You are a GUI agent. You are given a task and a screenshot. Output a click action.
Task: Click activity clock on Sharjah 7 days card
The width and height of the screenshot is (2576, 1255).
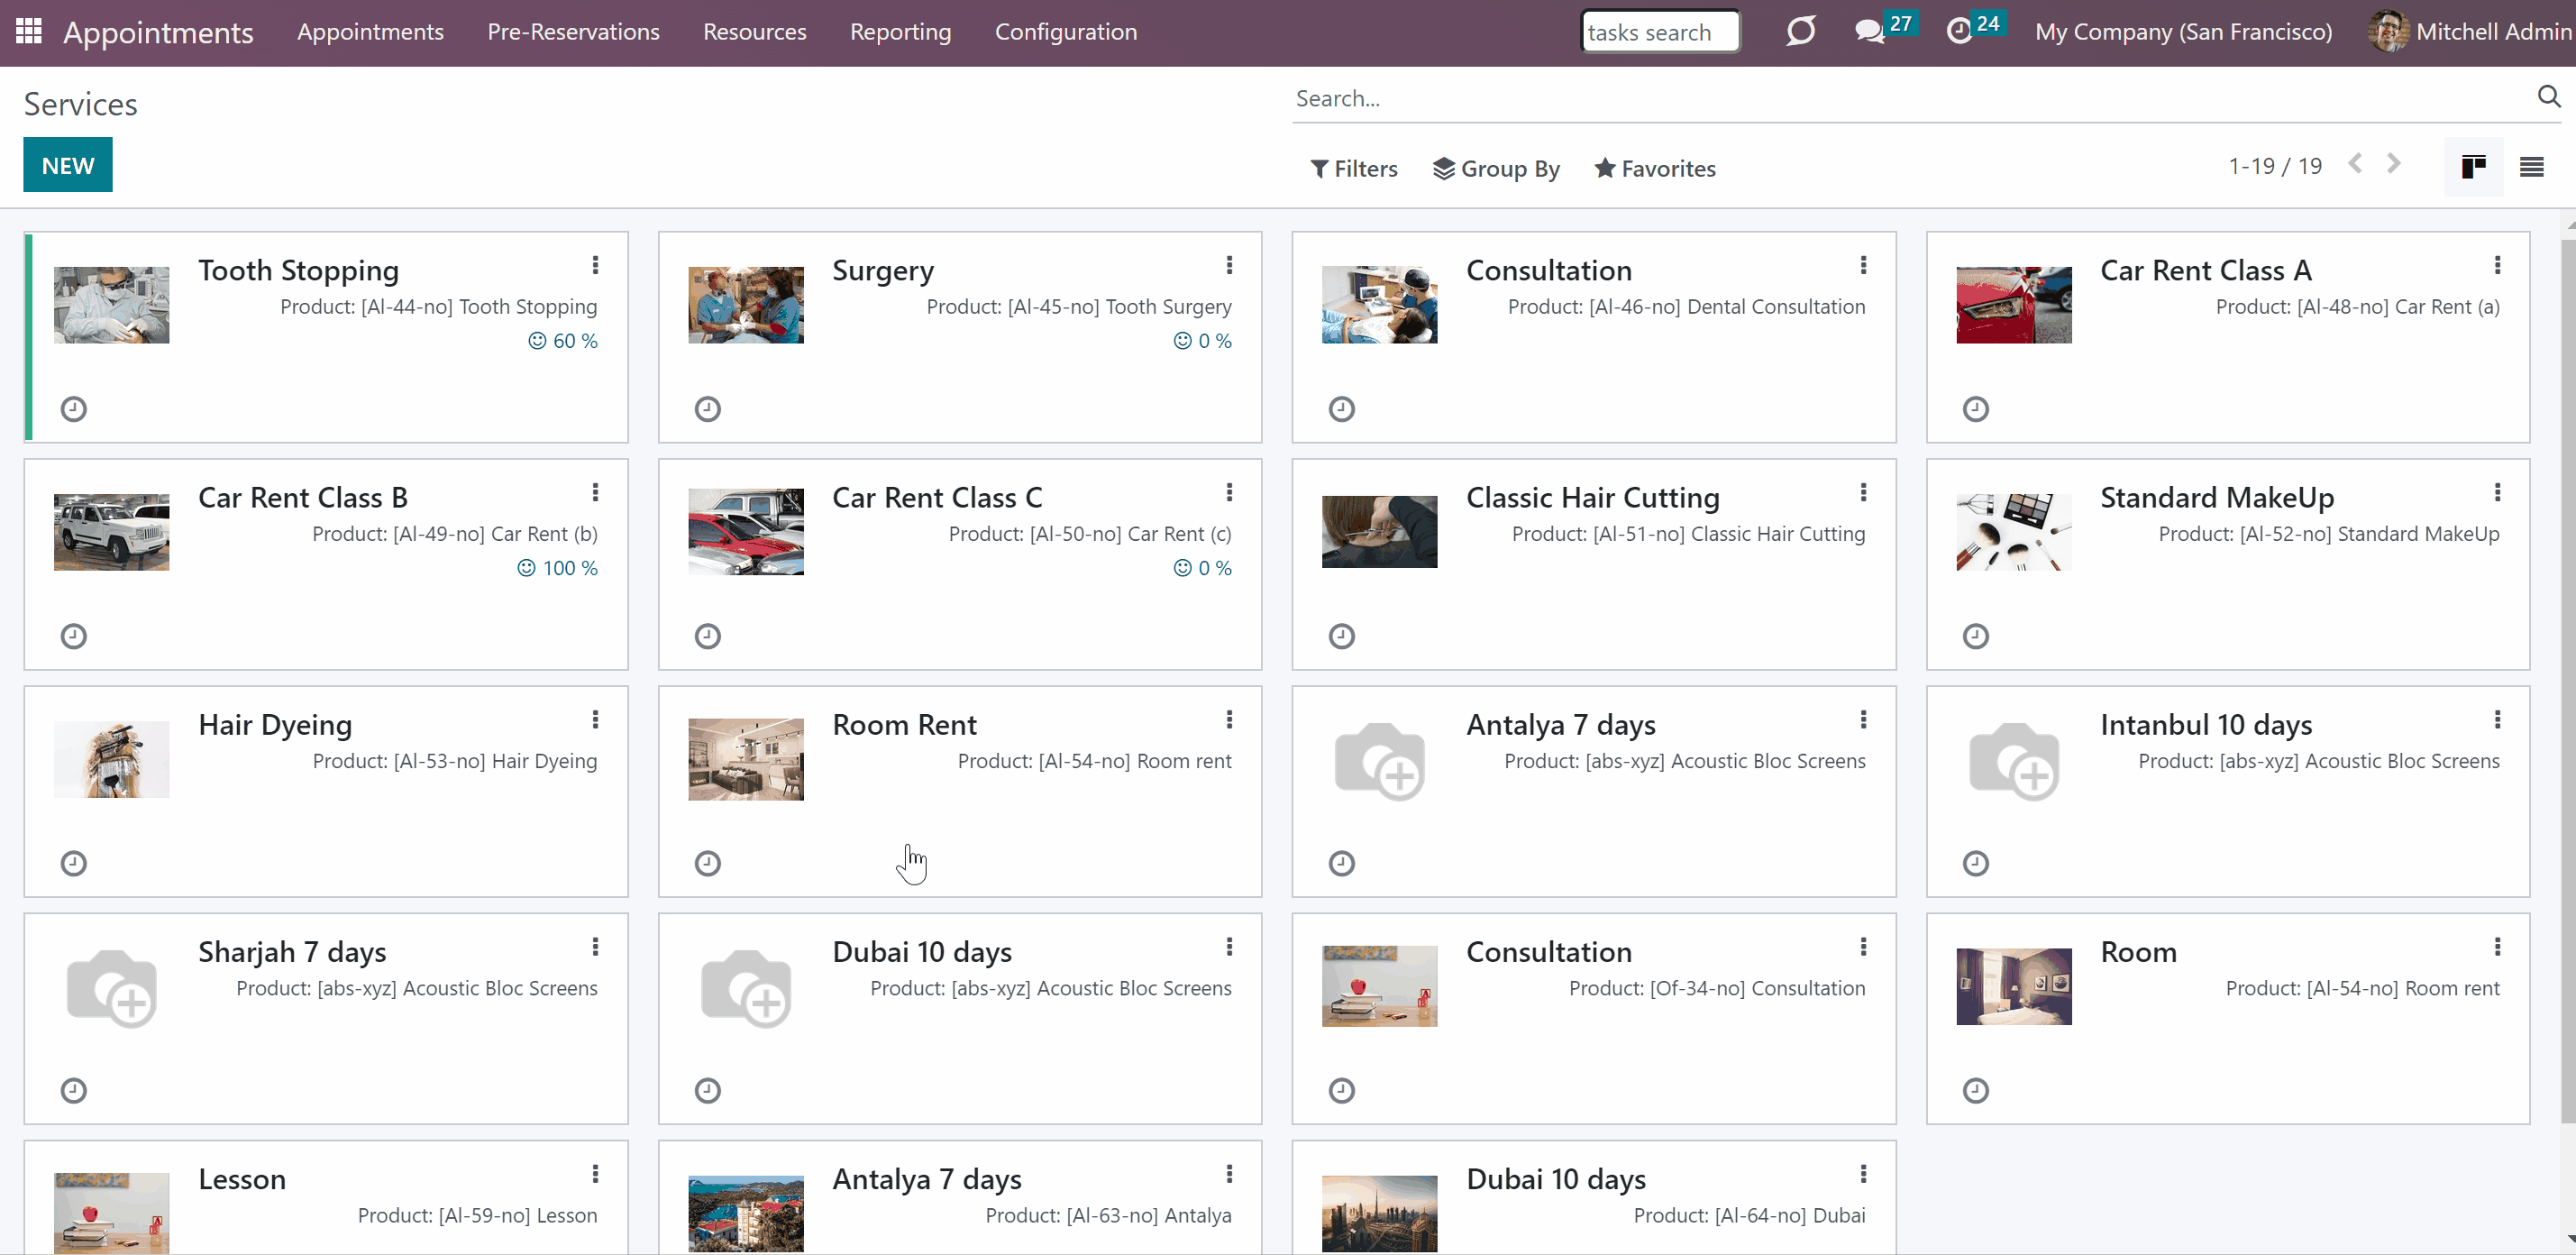click(74, 1090)
